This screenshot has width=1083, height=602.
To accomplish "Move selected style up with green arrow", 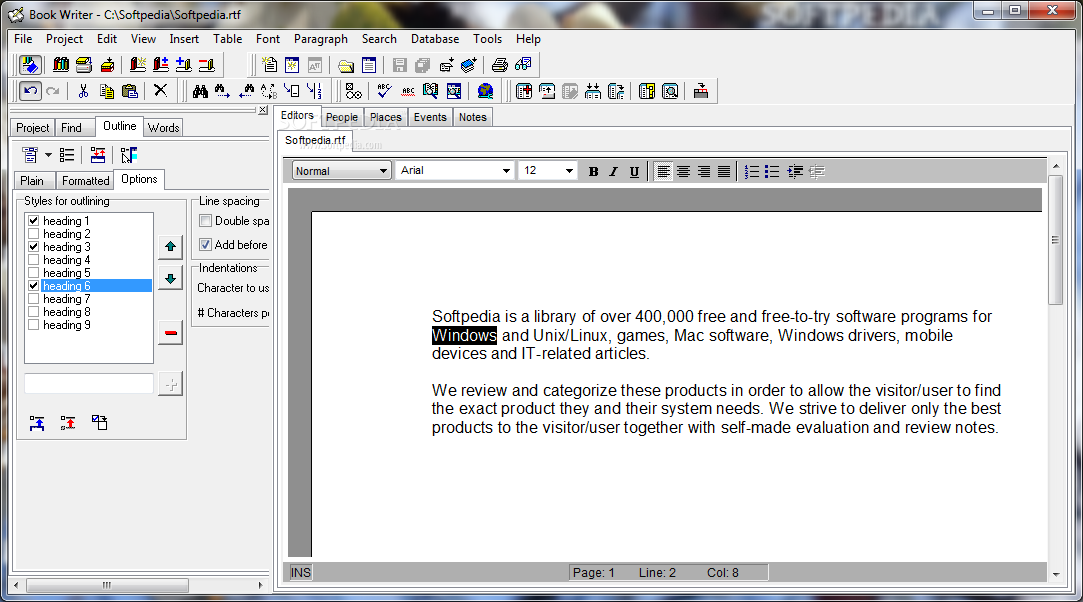I will [x=171, y=246].
